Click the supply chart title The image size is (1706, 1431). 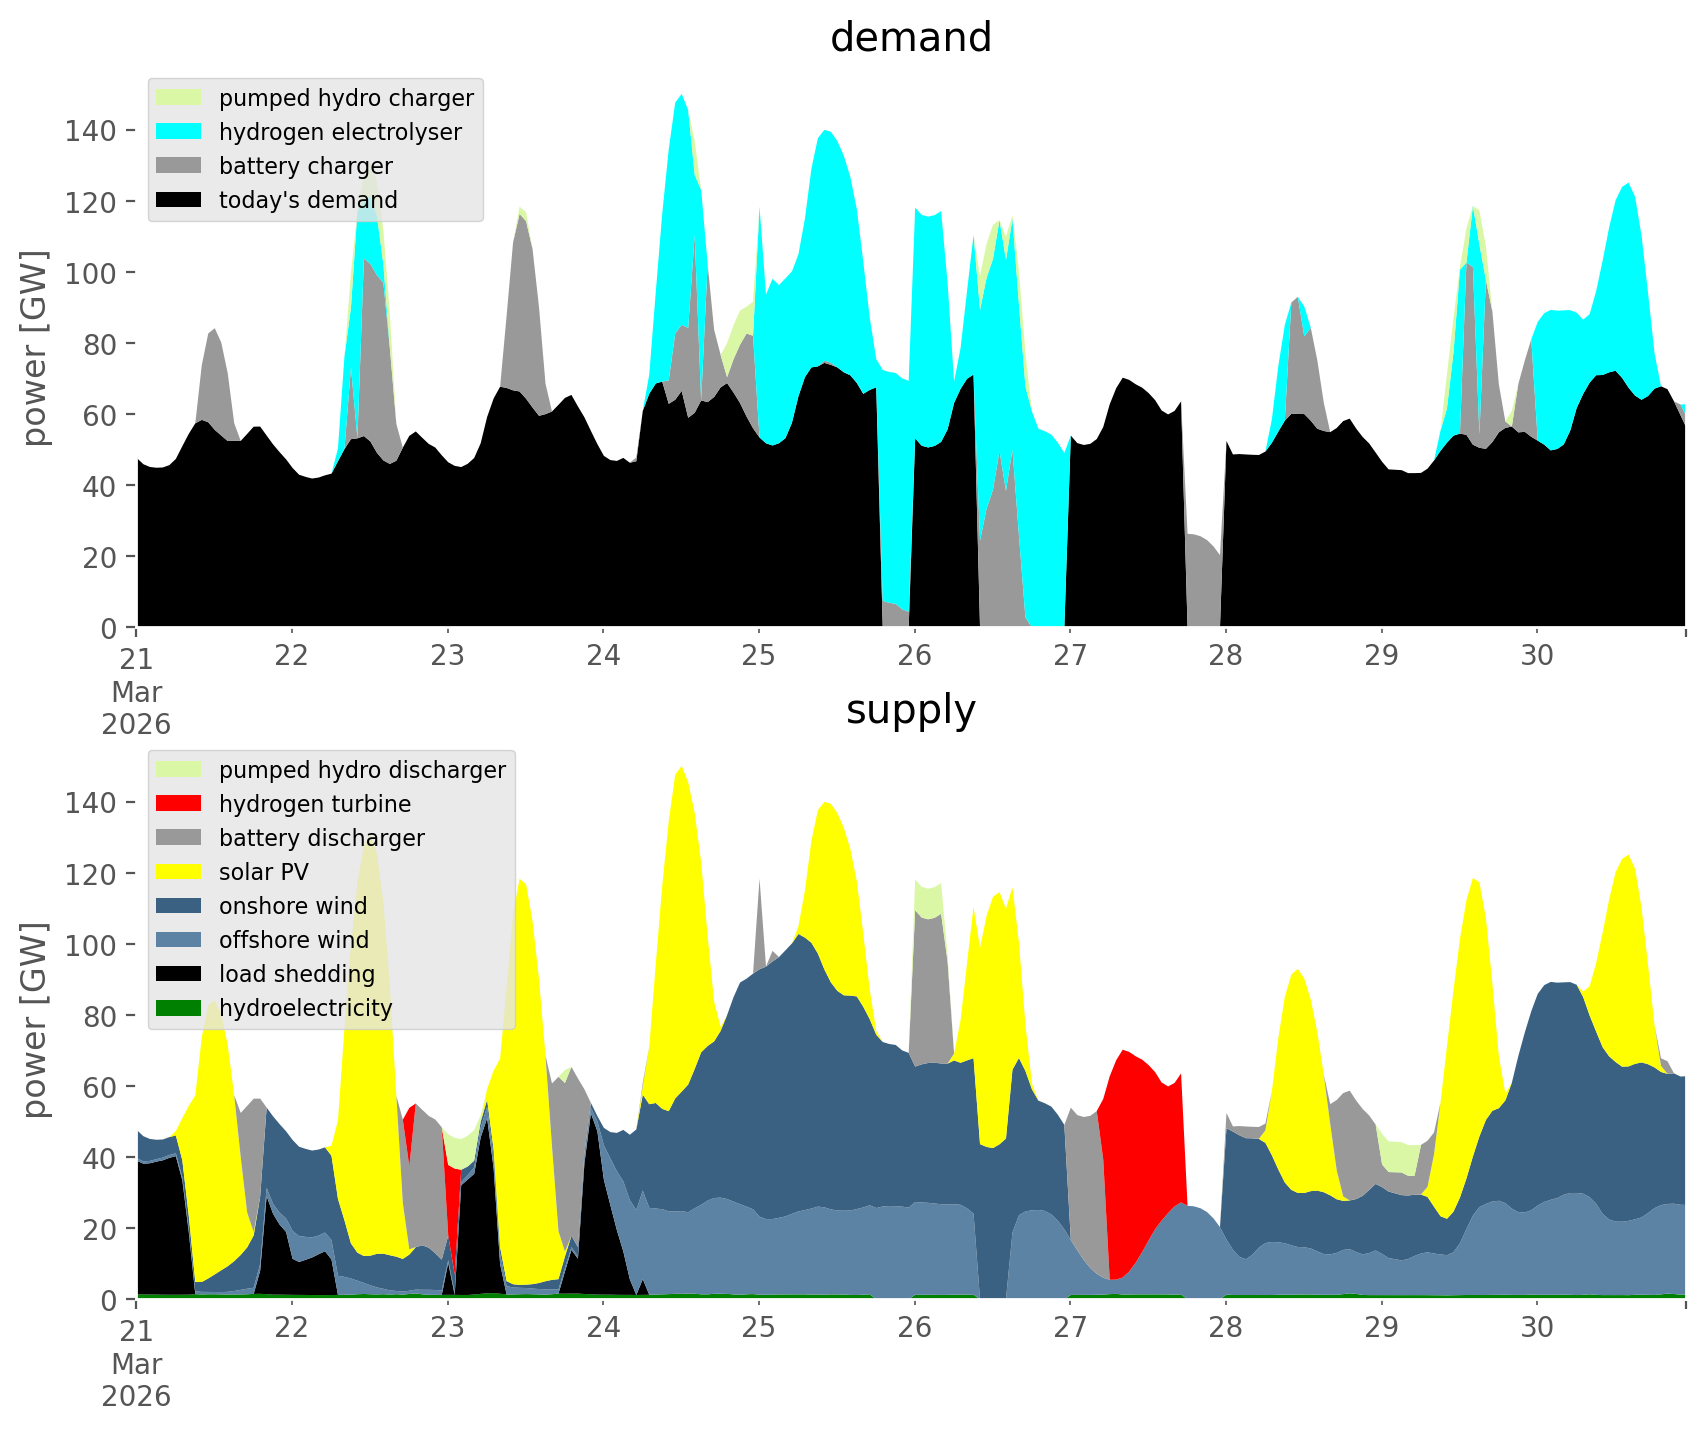click(x=910, y=710)
